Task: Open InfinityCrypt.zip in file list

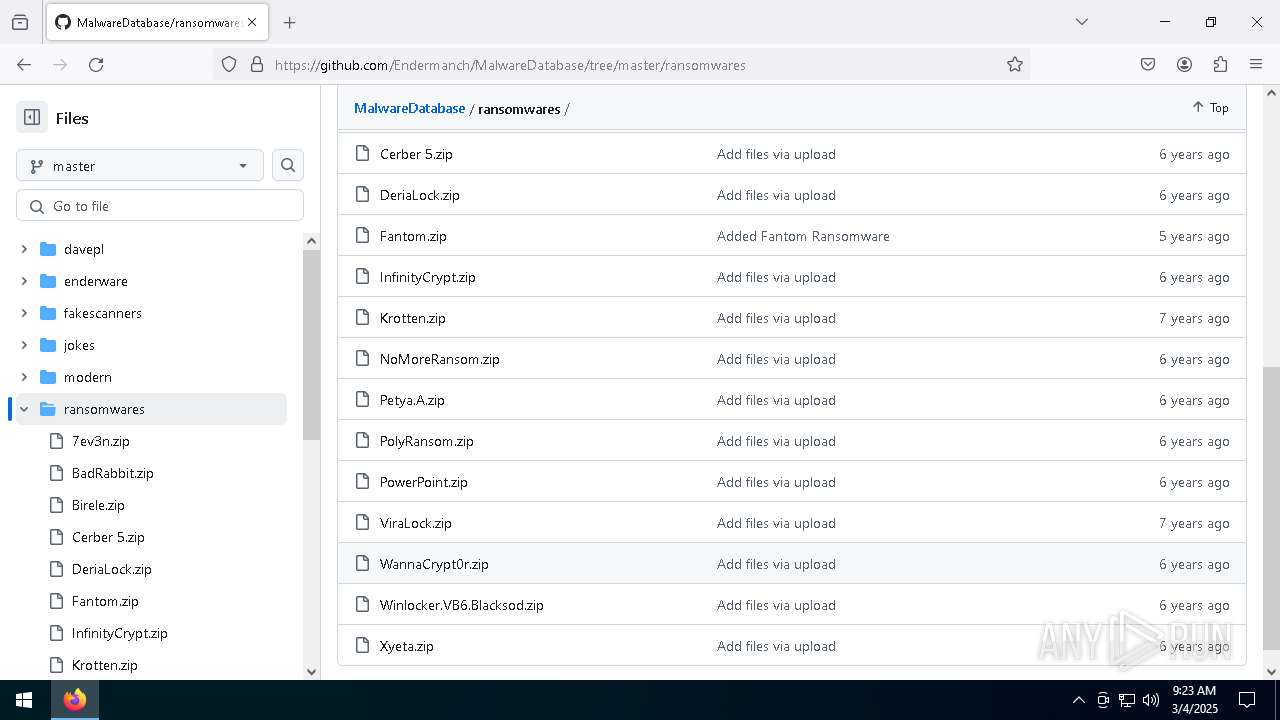Action: pyautogui.click(x=428, y=277)
